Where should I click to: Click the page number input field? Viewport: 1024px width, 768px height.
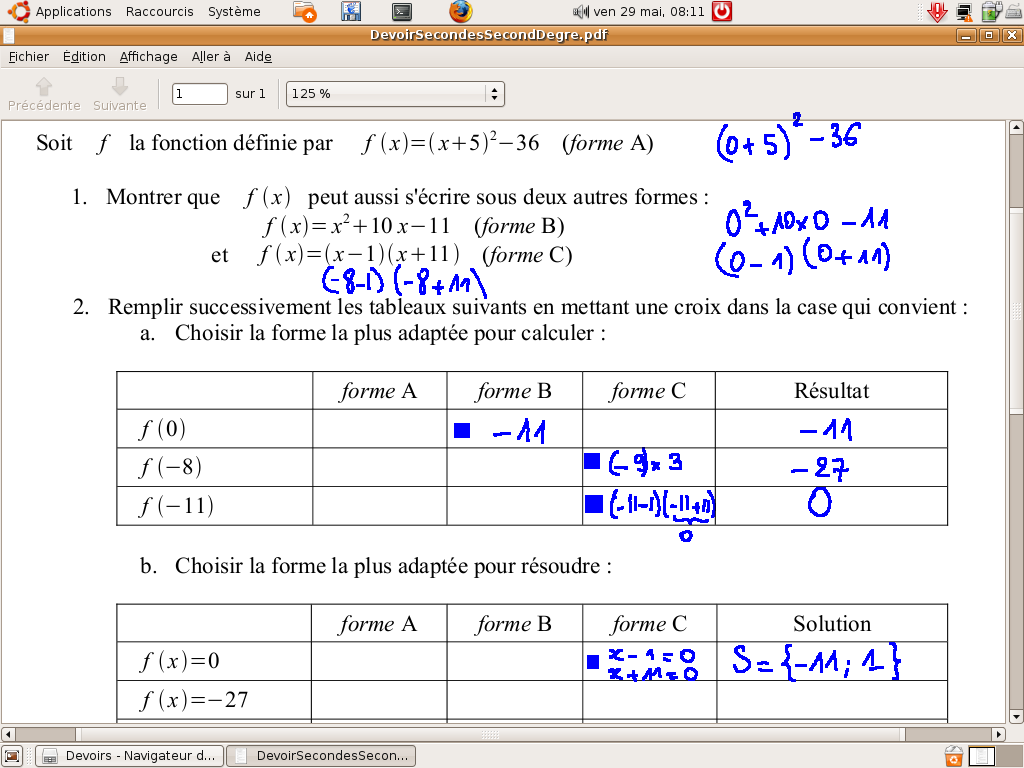click(x=200, y=94)
